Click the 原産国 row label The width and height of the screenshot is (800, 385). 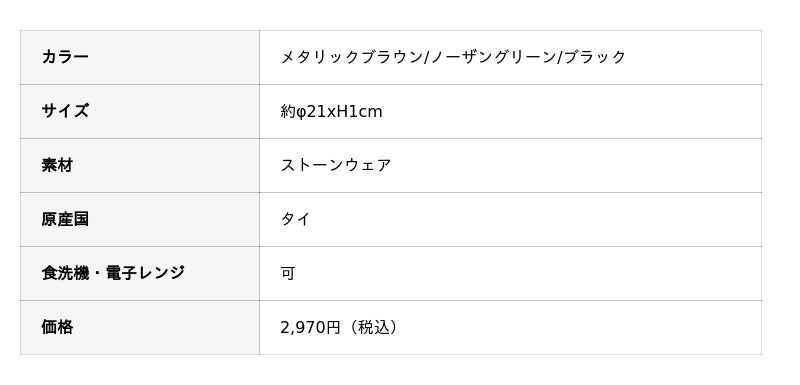[140, 219]
